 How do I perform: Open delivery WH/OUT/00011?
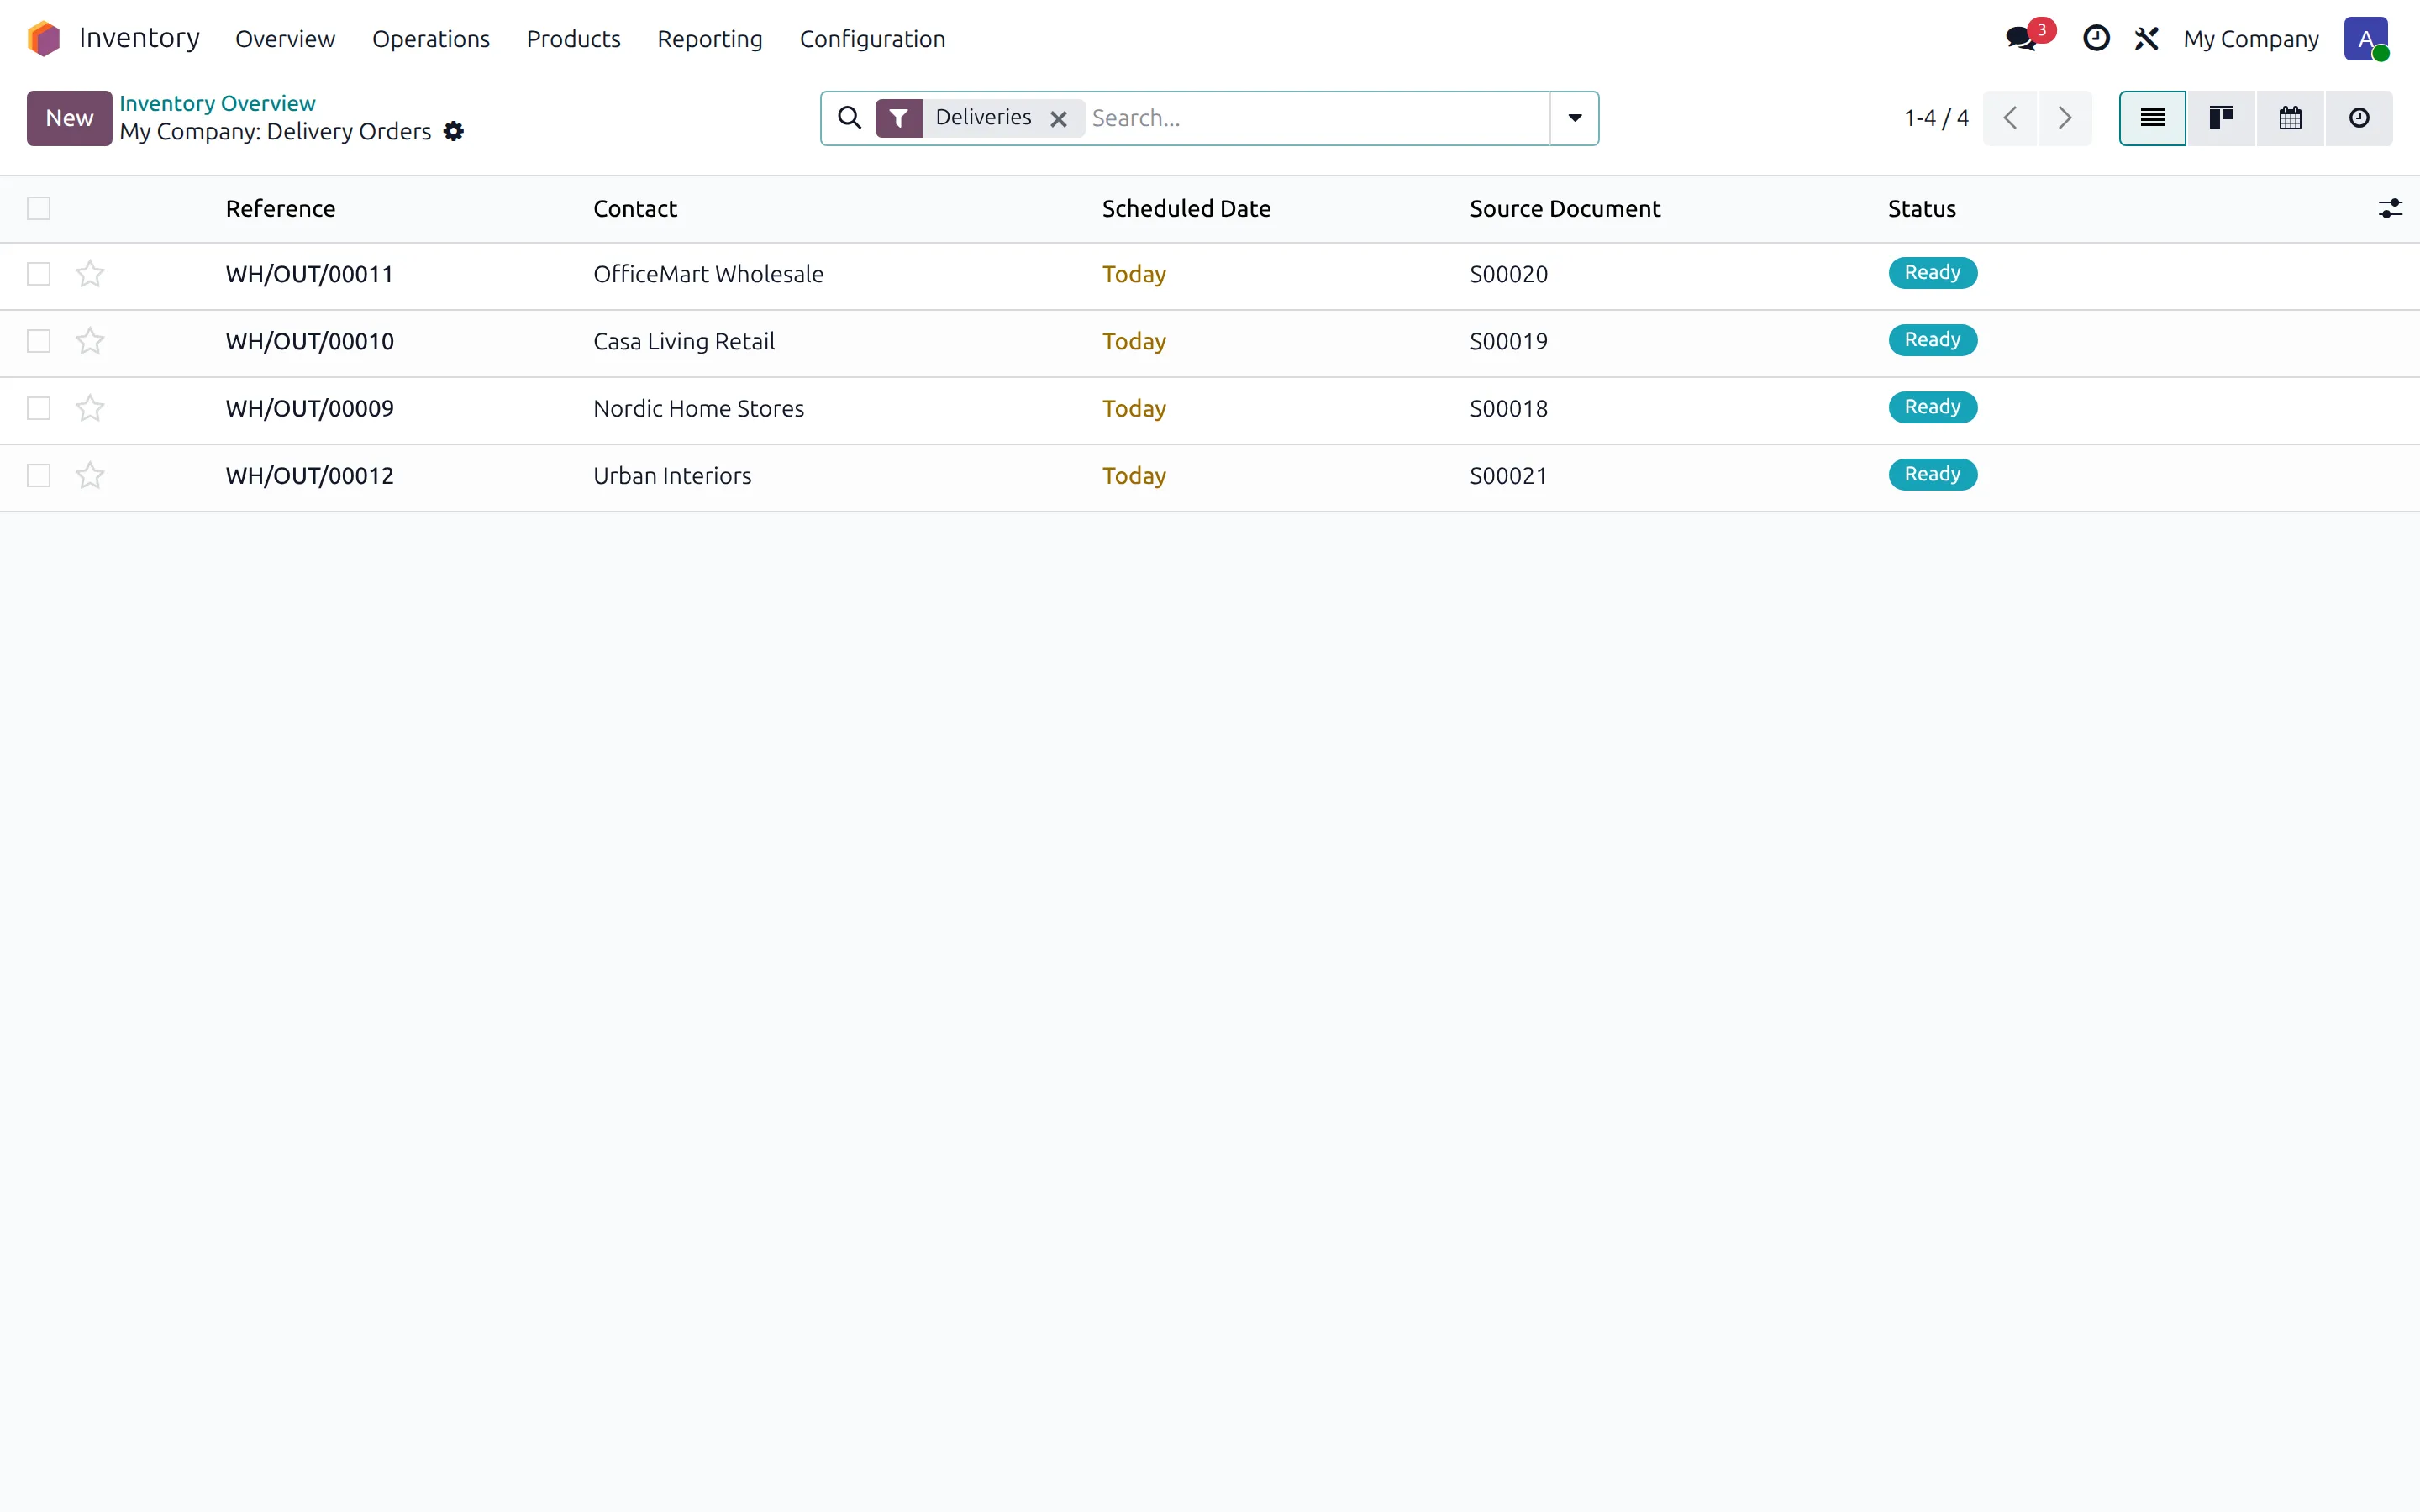click(310, 274)
